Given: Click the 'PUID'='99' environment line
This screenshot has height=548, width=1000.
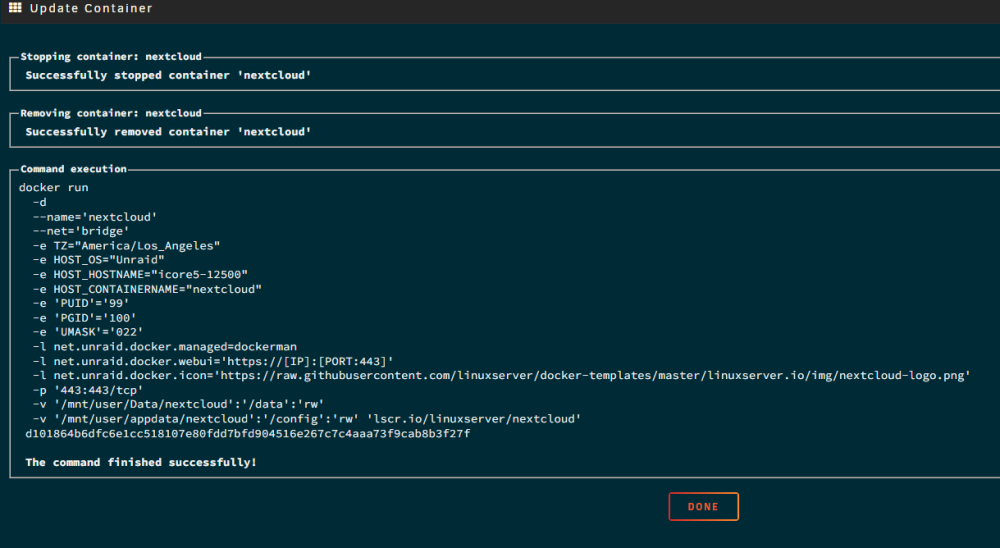Looking at the screenshot, I should [x=81, y=303].
